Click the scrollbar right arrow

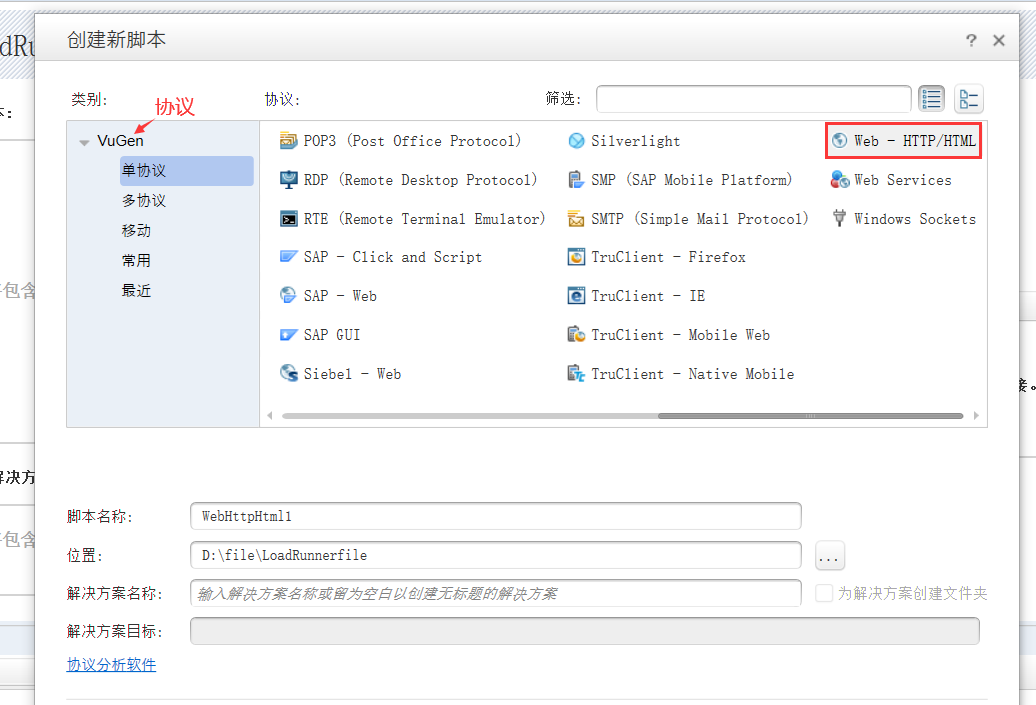[977, 416]
